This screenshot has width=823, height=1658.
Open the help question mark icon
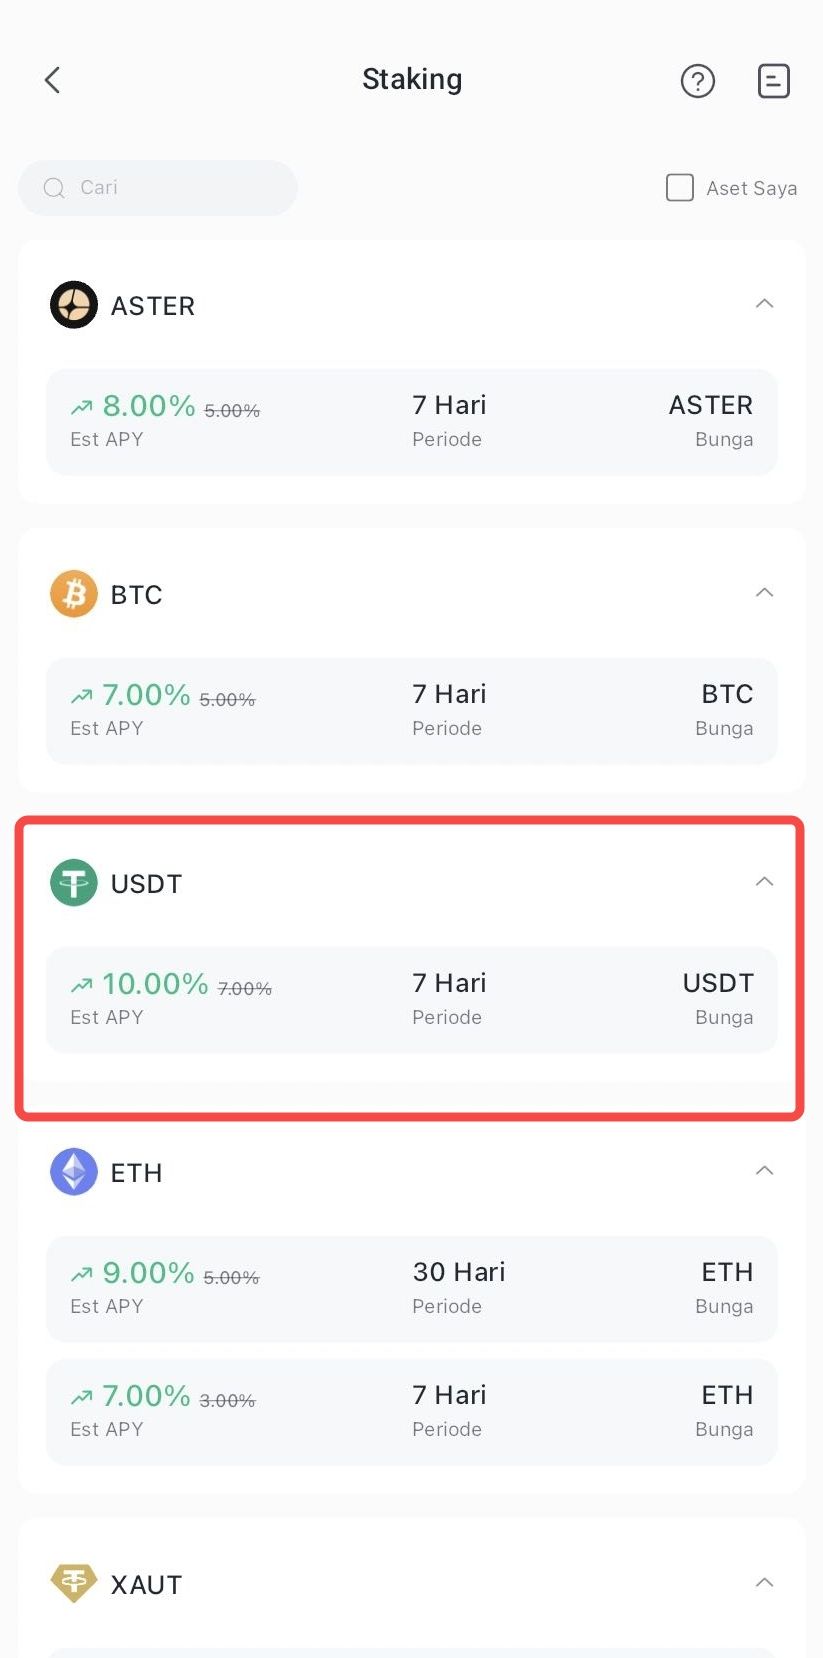(697, 81)
